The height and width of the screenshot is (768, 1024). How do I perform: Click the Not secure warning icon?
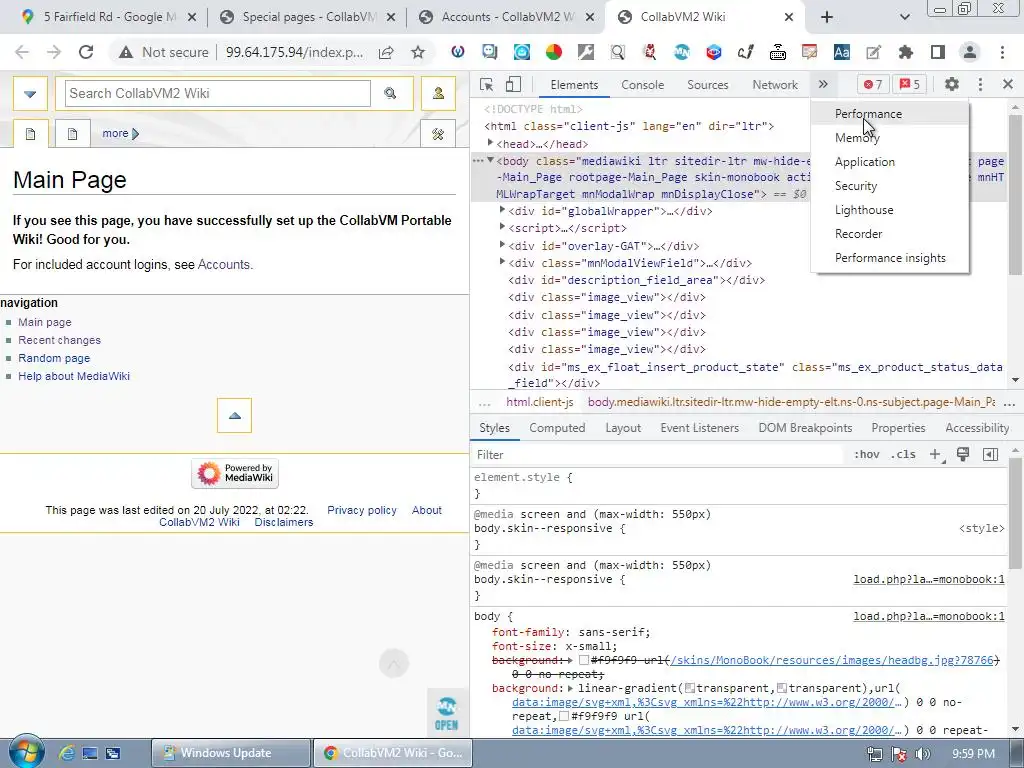tap(125, 52)
